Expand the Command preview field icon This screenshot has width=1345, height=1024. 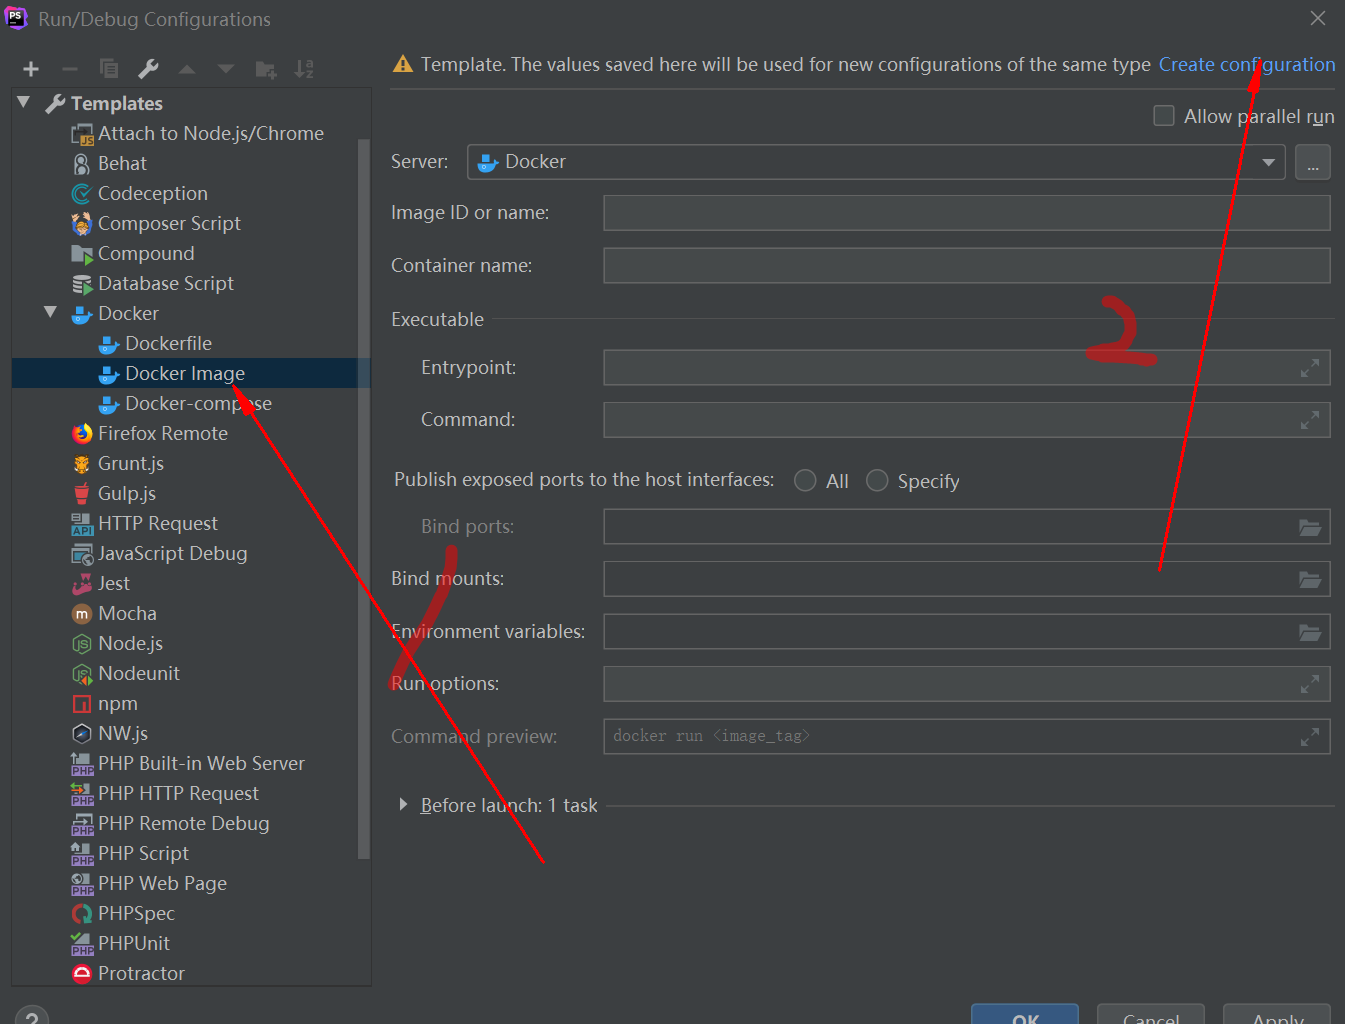pos(1310,737)
